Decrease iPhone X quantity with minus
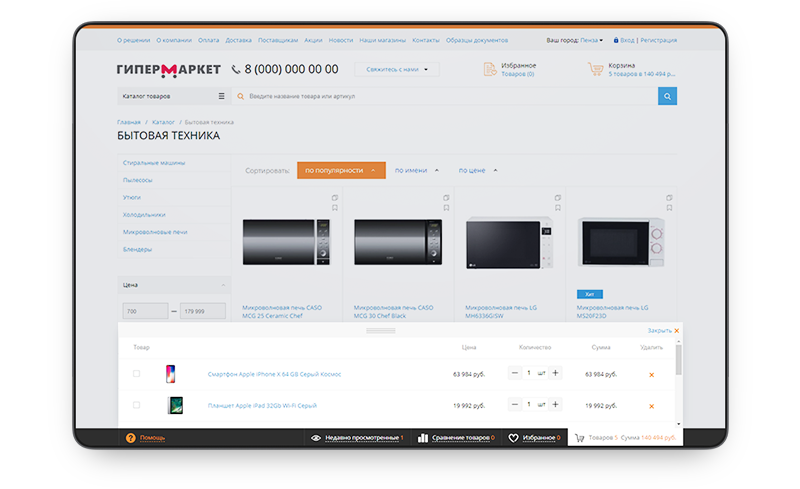 coord(515,373)
